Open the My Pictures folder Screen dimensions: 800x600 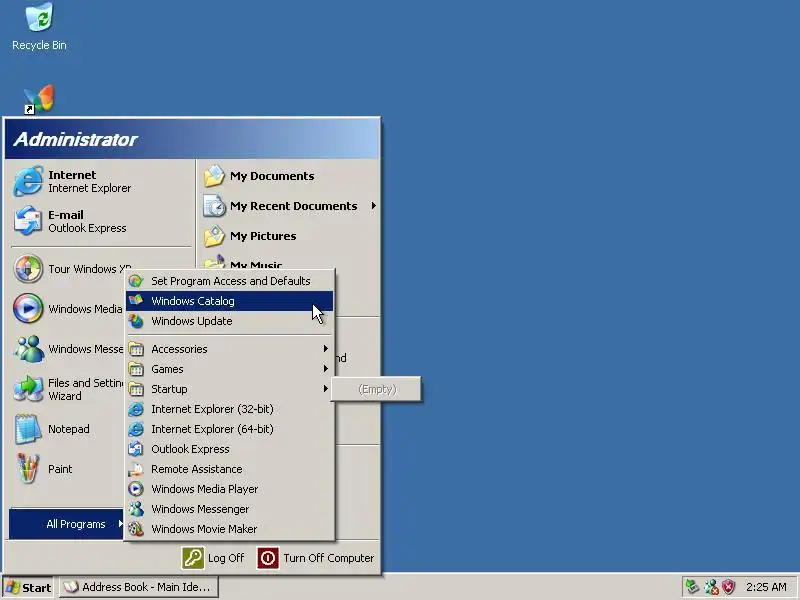(x=250, y=236)
